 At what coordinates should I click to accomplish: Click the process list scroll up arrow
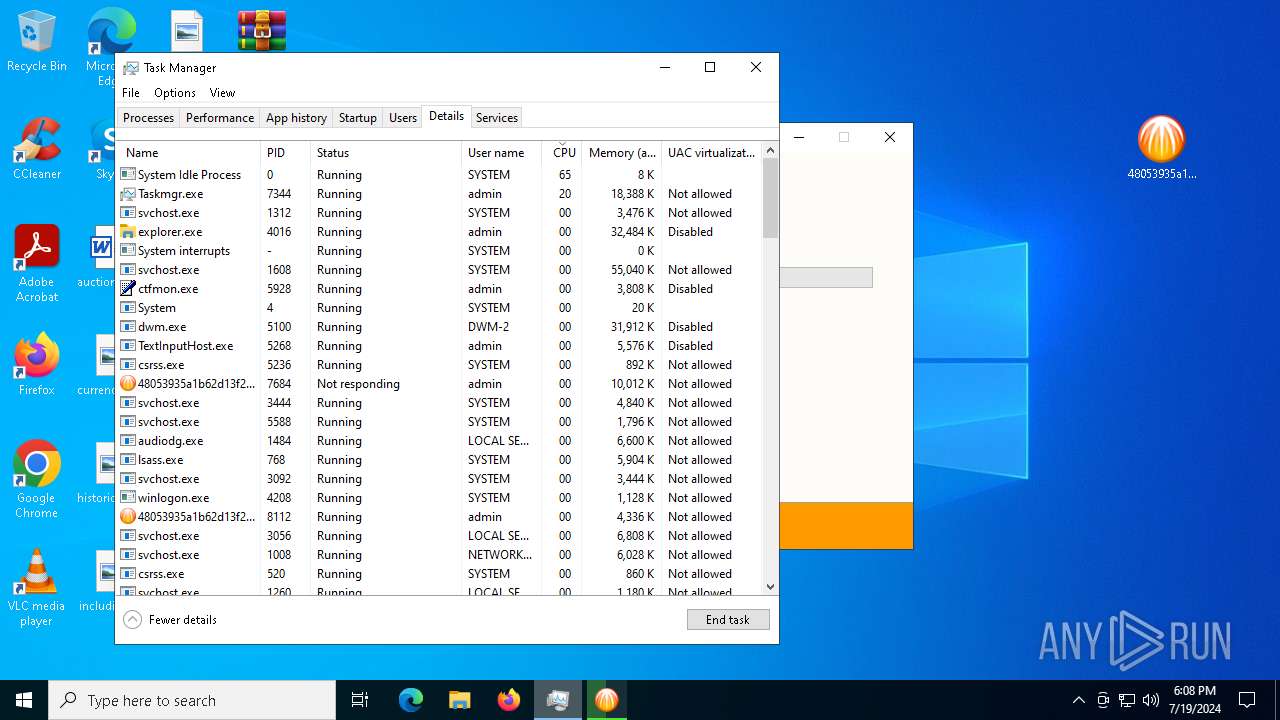(770, 151)
